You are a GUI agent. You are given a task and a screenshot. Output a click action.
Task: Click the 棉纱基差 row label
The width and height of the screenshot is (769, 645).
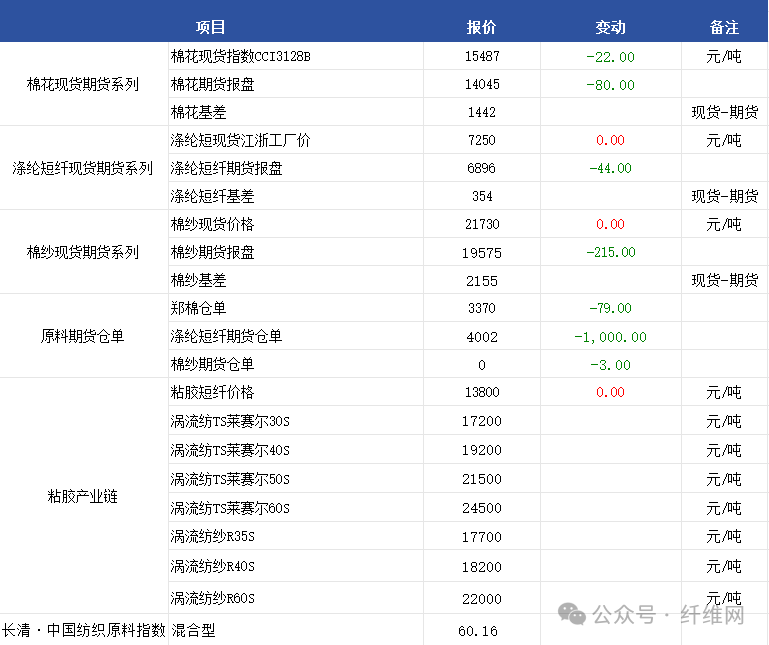[199, 280]
